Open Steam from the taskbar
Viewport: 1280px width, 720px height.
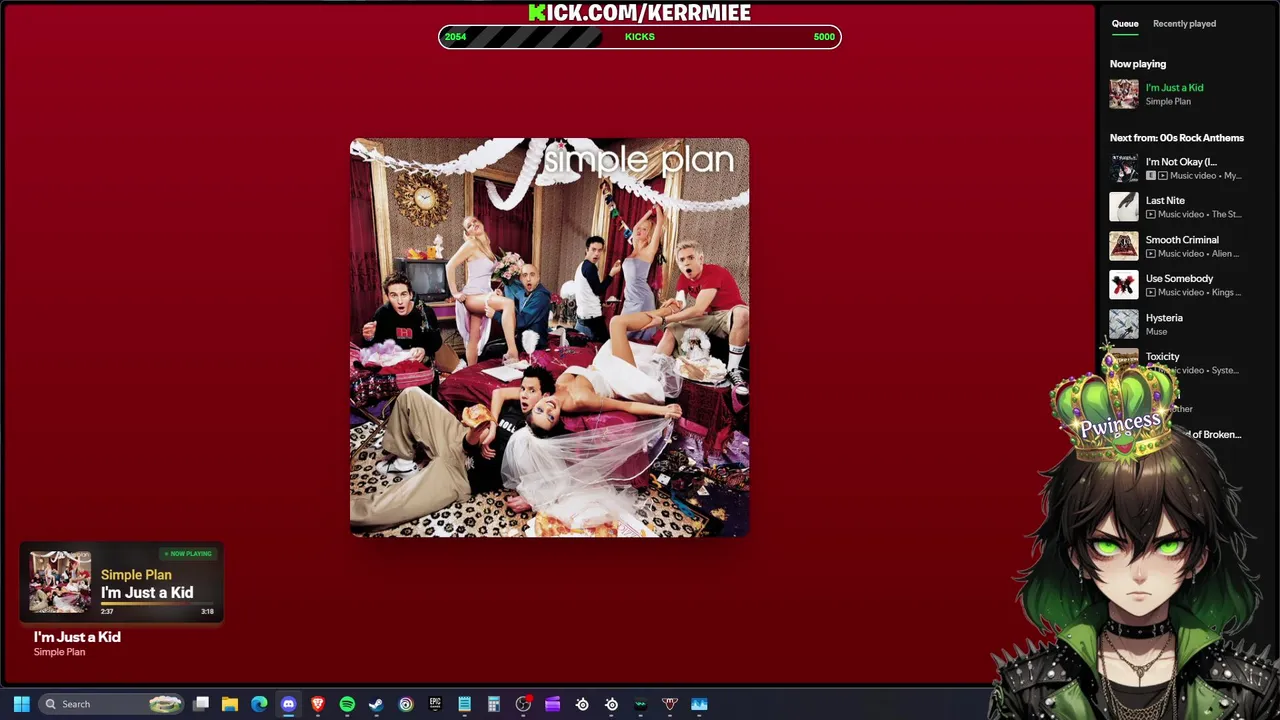pyautogui.click(x=376, y=704)
